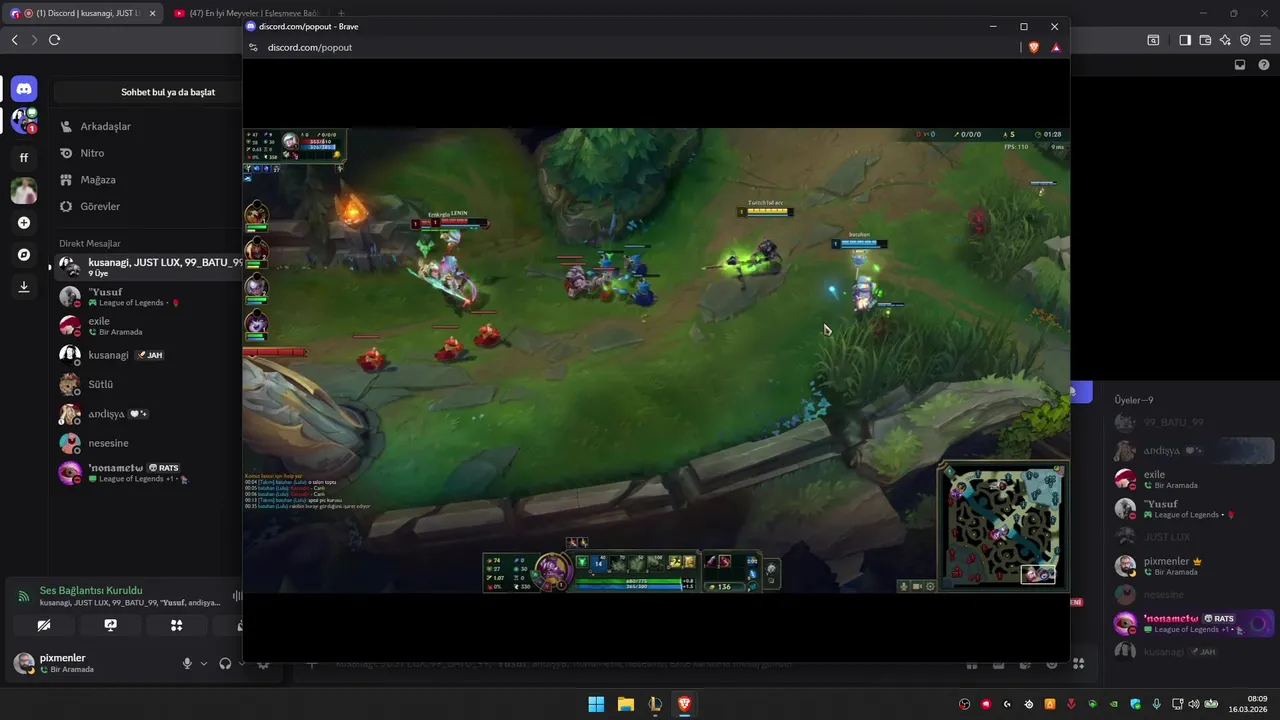The height and width of the screenshot is (720, 1280).
Task: Open Windows Security tray icon
Action: click(1136, 704)
